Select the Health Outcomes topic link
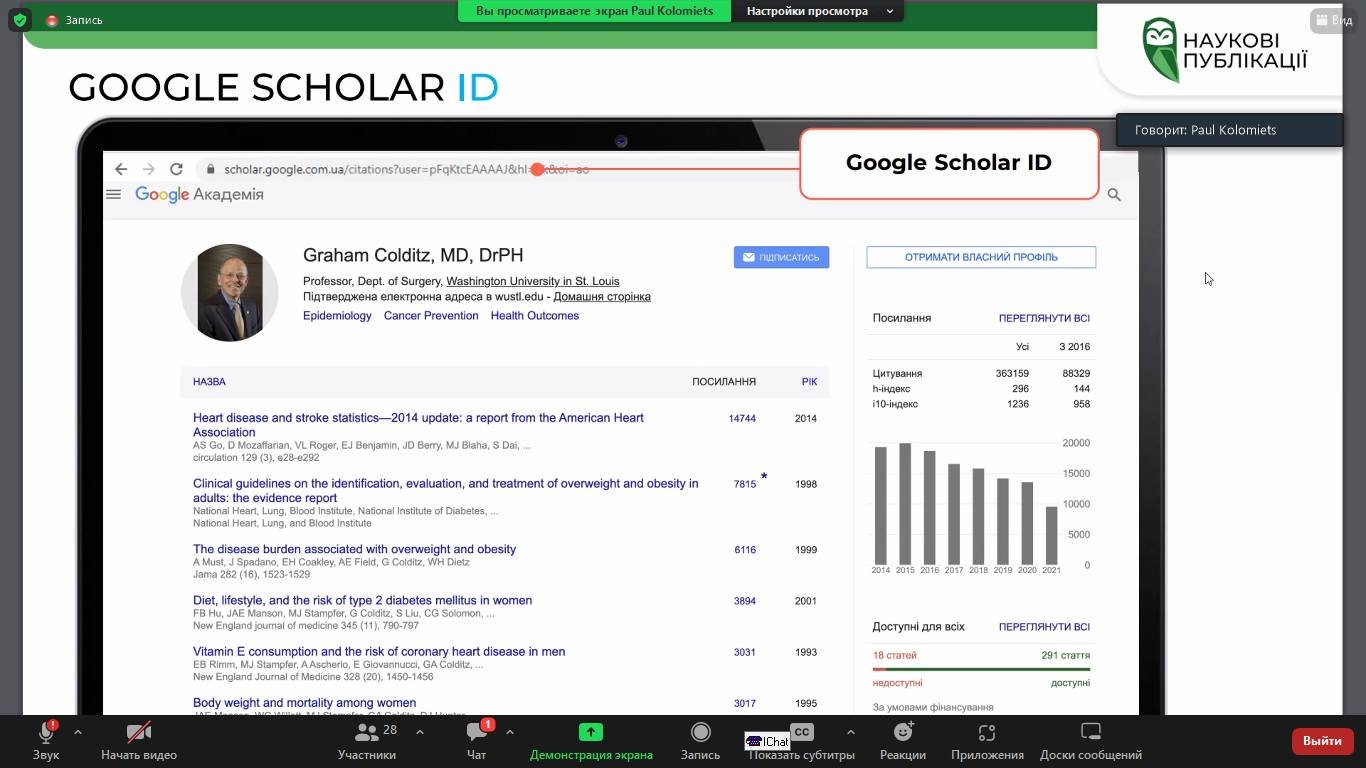This screenshot has height=768, width=1366. [x=534, y=315]
